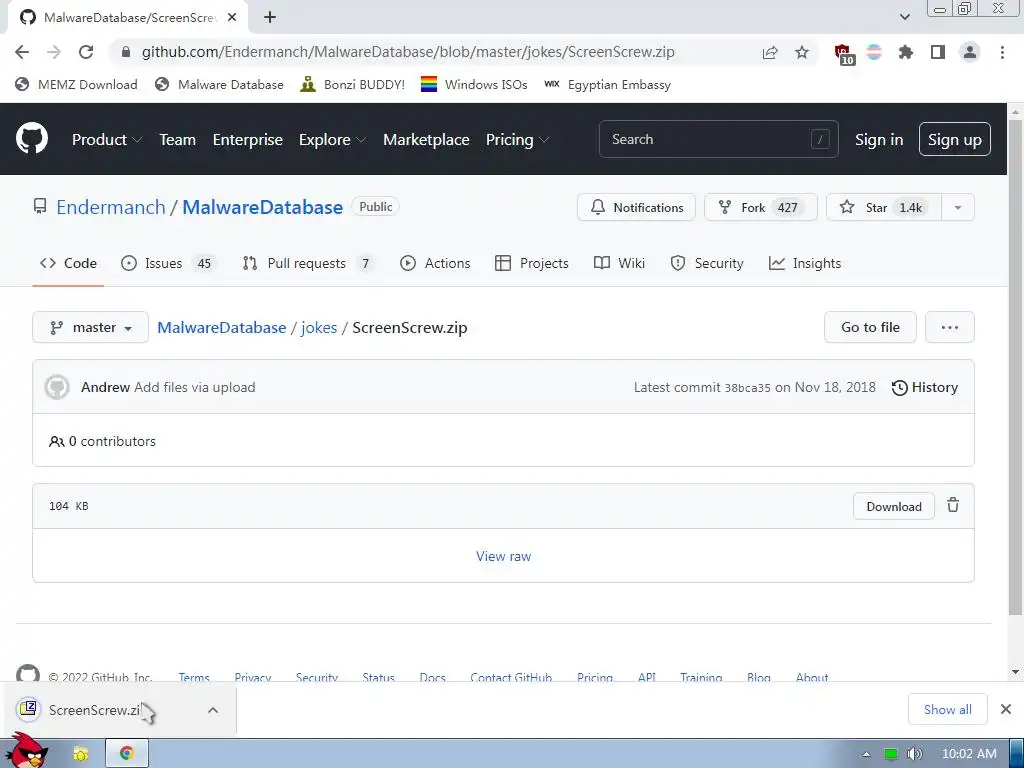
Task: Open the Projects tab
Action: click(532, 263)
